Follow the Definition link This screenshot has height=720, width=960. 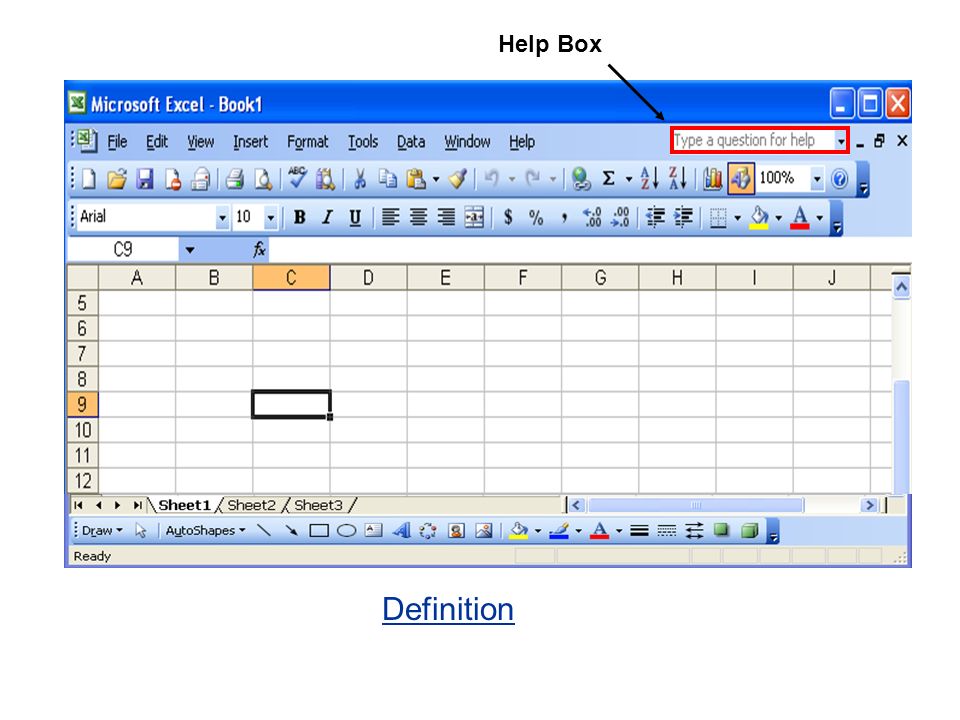(448, 609)
